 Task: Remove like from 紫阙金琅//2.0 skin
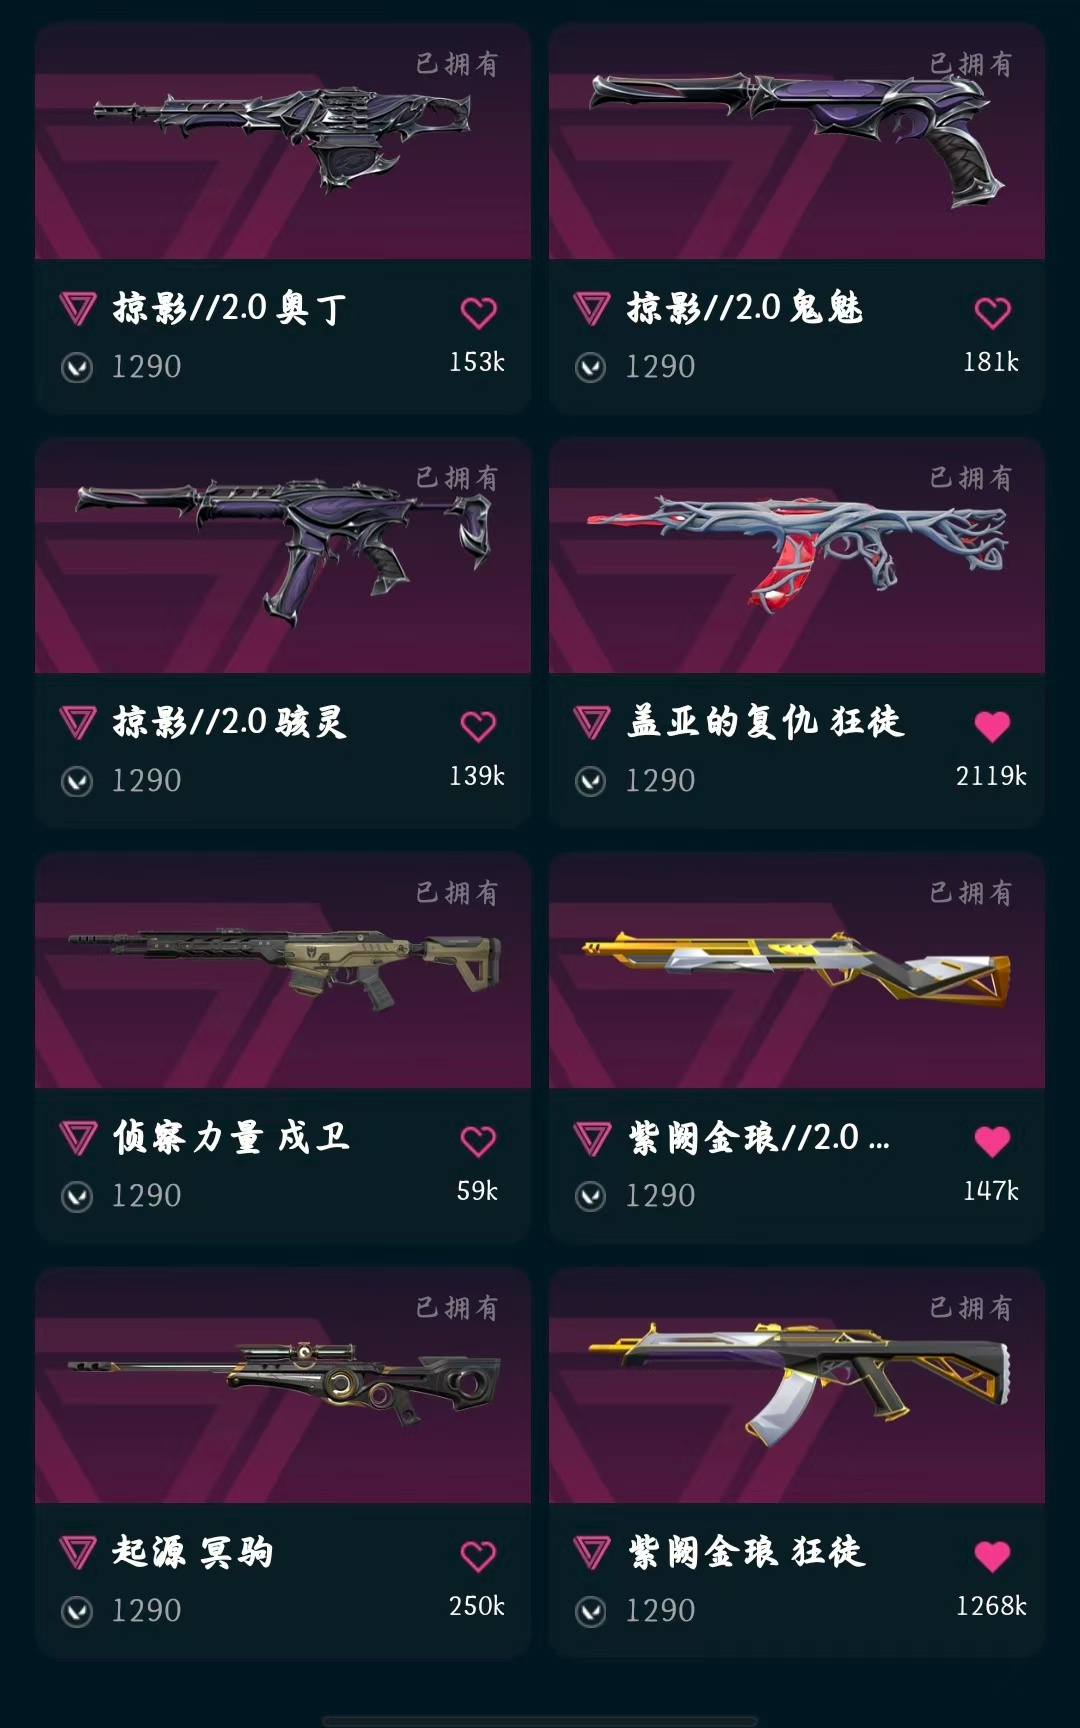coord(992,1142)
